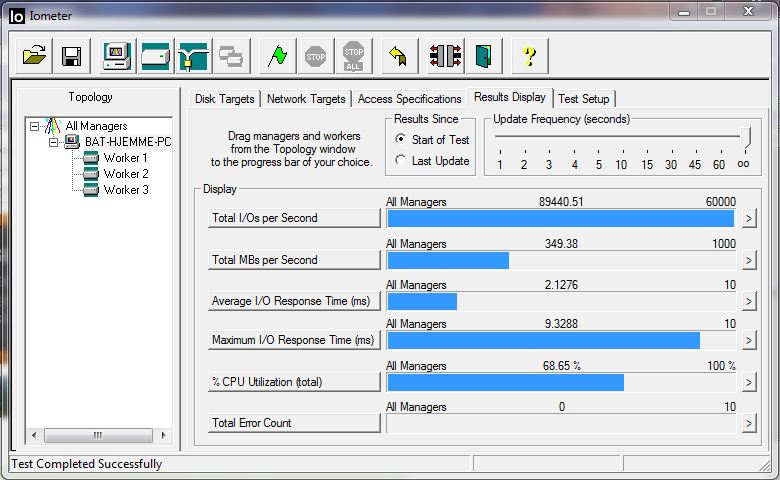
Task: Click the Total MBs per Second button
Action: (x=294, y=260)
